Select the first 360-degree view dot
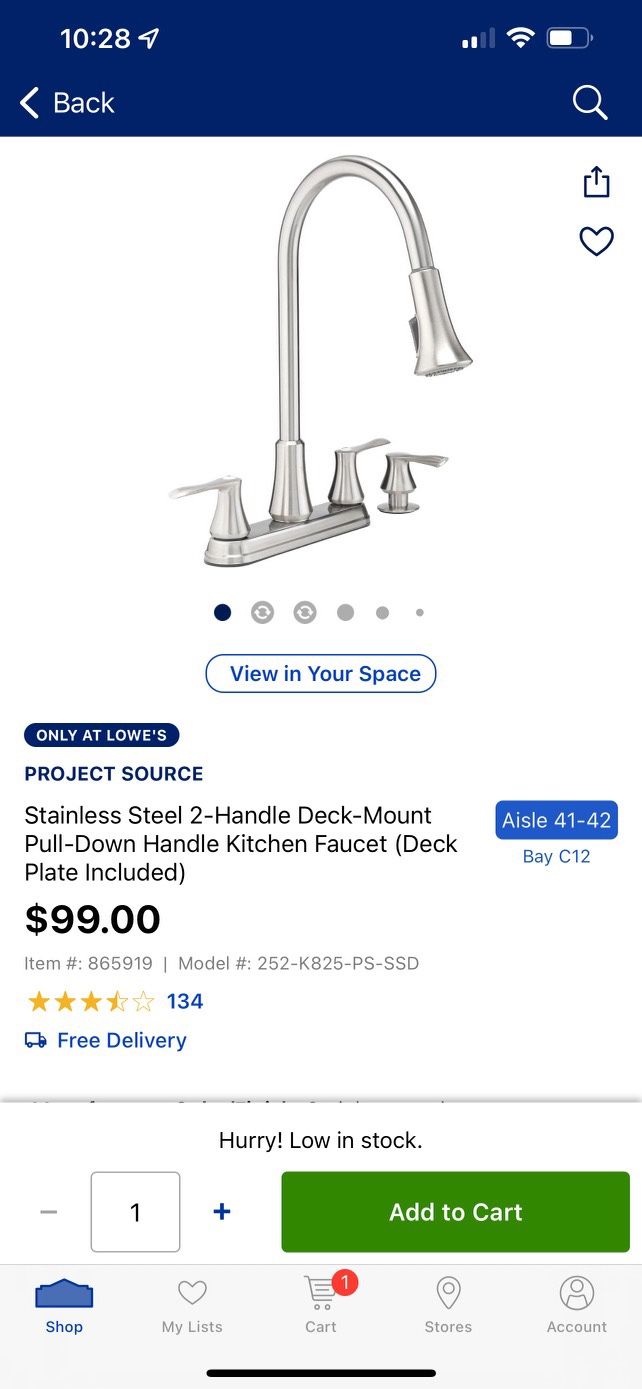This screenshot has height=1389, width=642. 222,612
